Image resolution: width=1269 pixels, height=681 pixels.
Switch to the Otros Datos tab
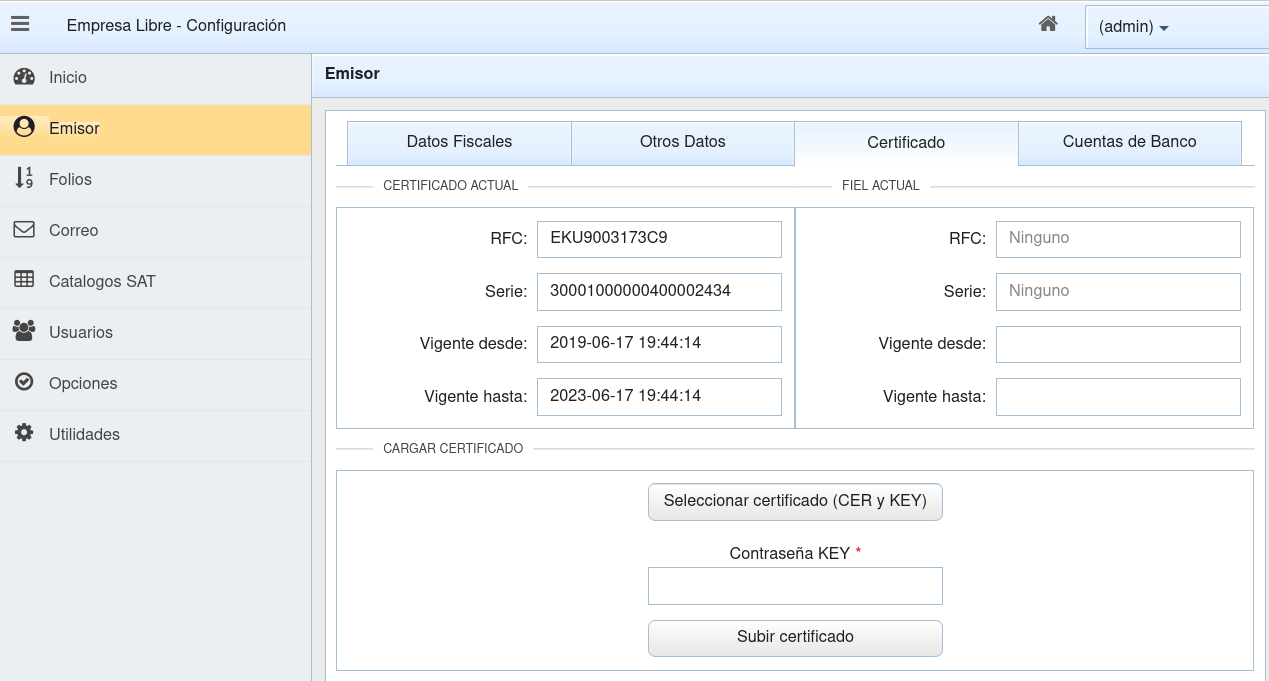(x=683, y=142)
